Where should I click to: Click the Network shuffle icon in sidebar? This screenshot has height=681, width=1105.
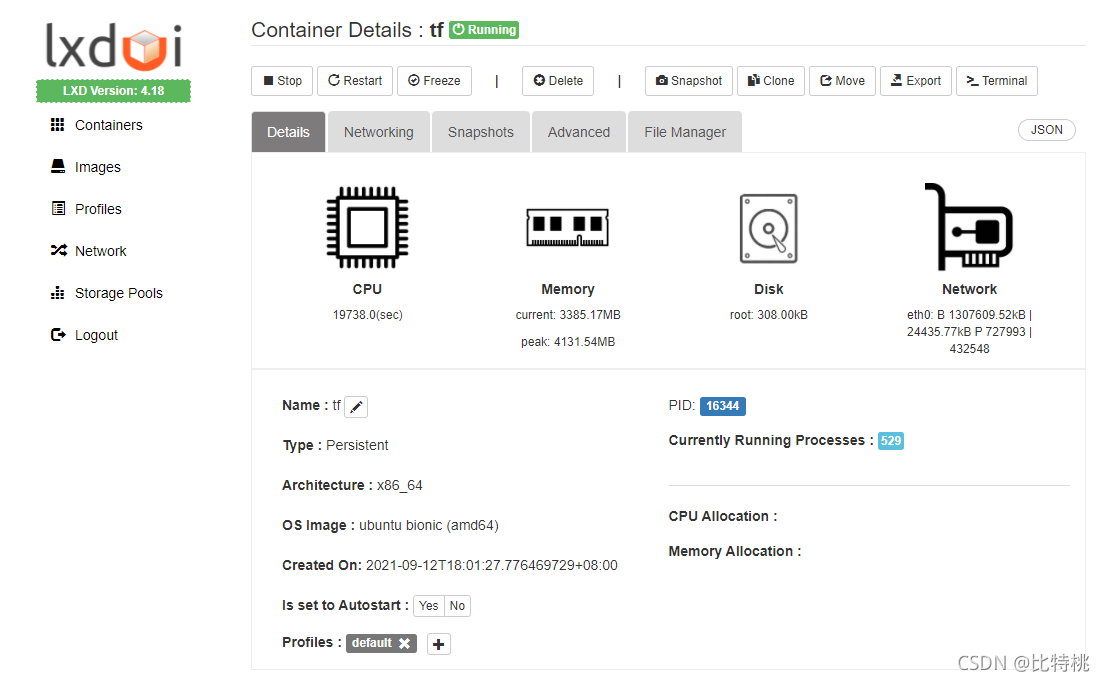point(58,250)
